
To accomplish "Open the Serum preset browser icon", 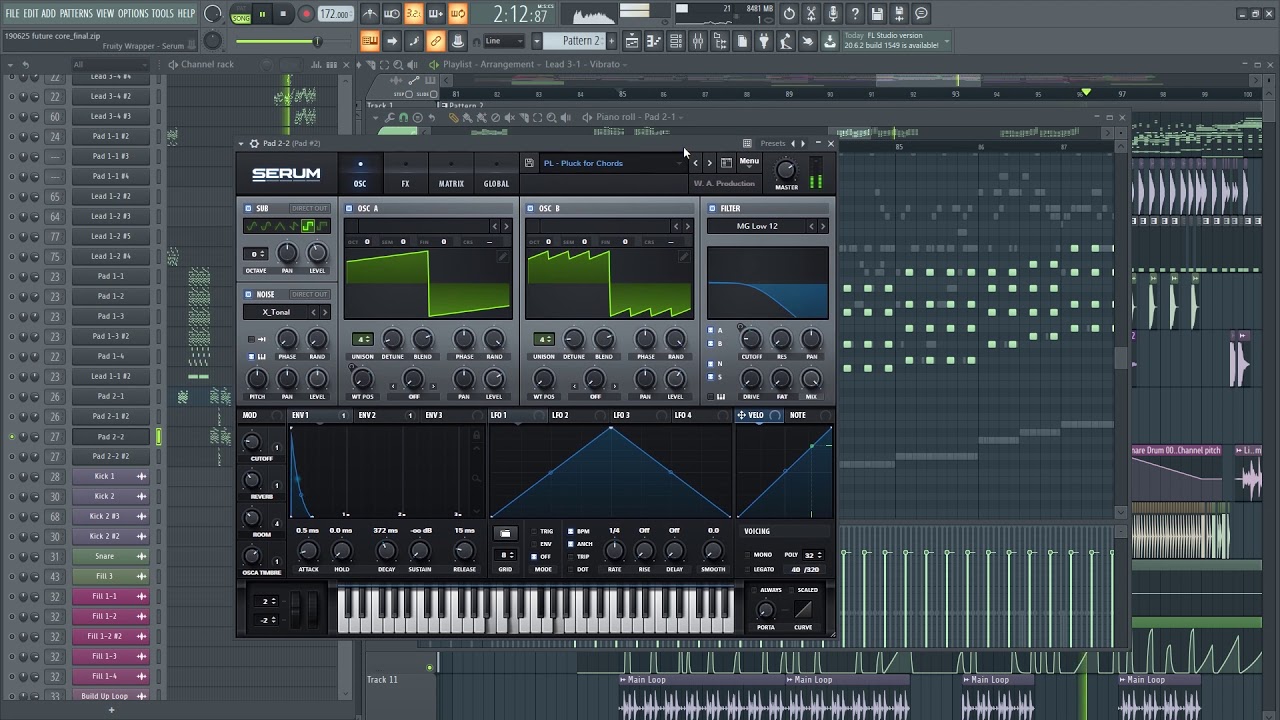I will pos(726,163).
